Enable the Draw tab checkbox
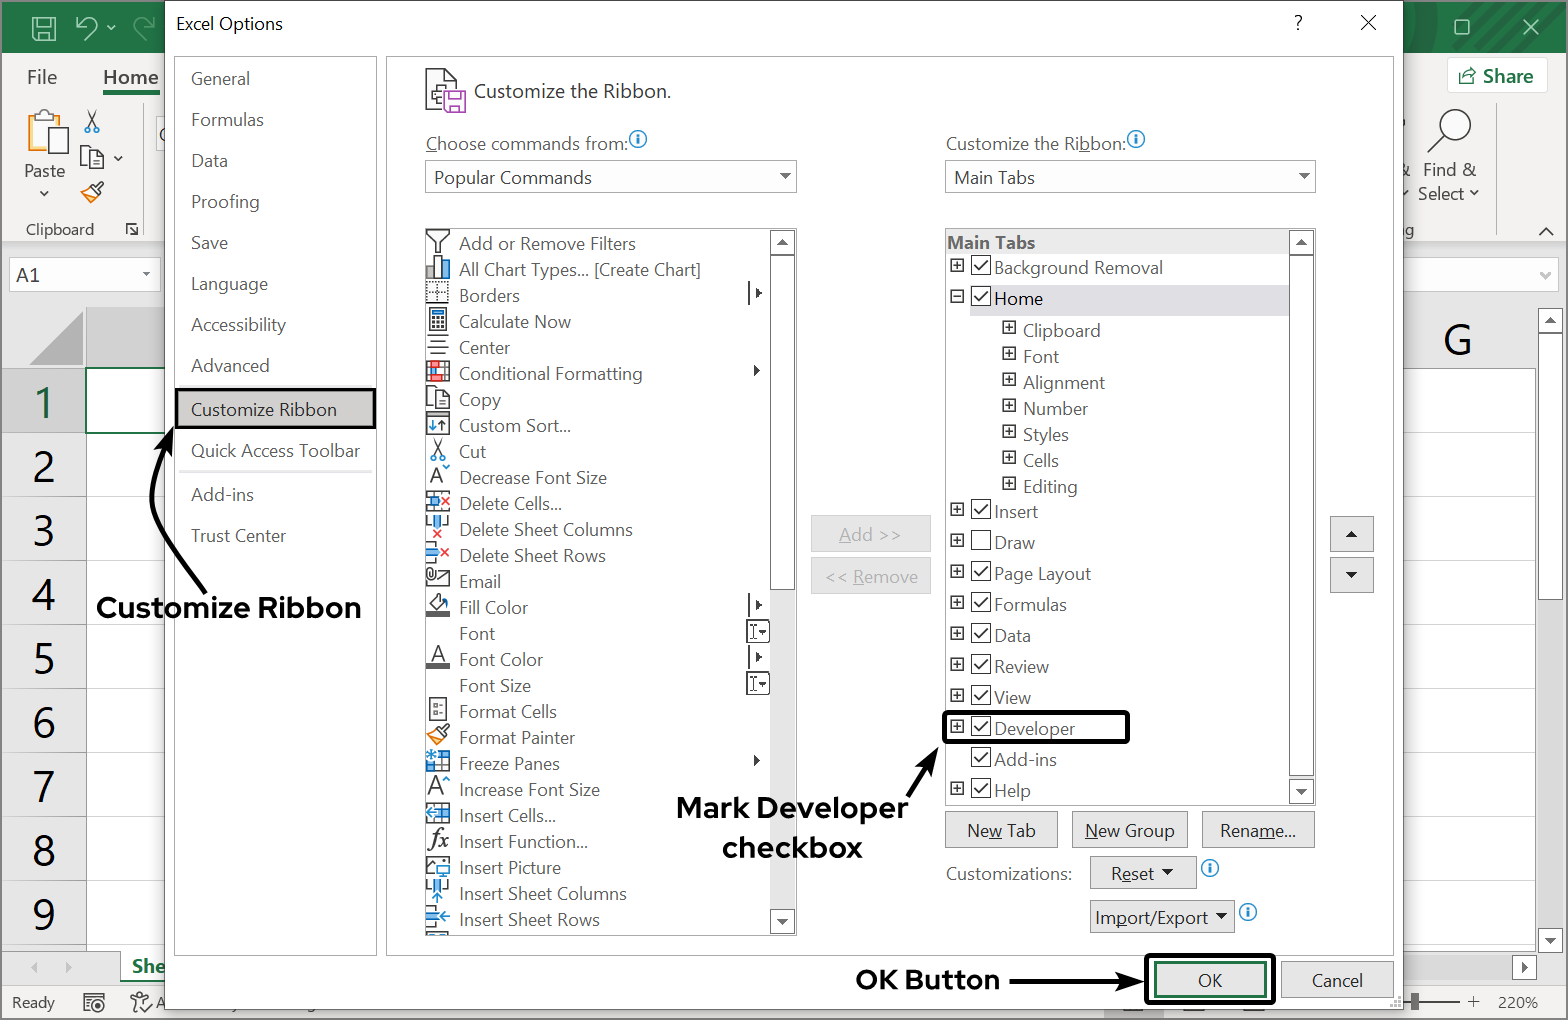This screenshot has width=1568, height=1020. pyautogui.click(x=981, y=541)
